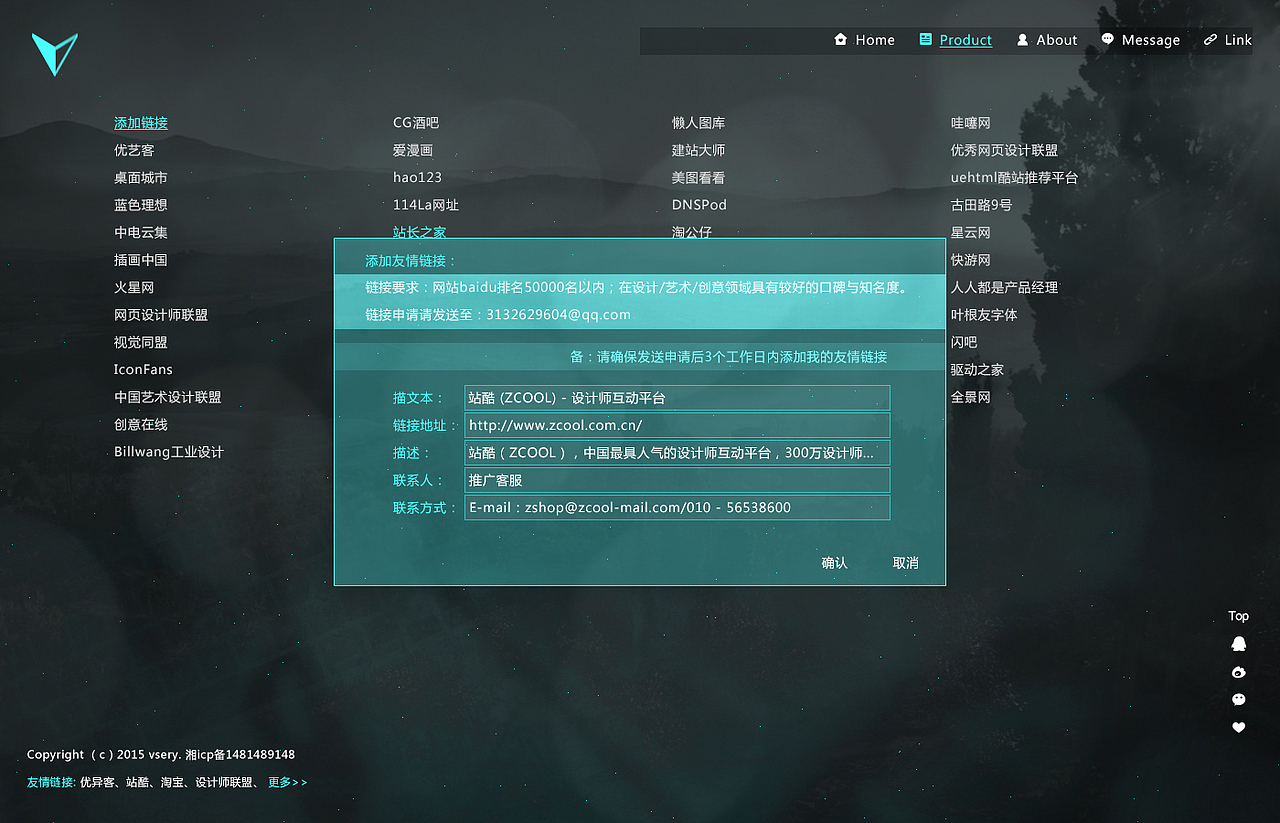This screenshot has width=1280, height=823.
Task: Open the 建站大师 link
Action: [x=699, y=150]
